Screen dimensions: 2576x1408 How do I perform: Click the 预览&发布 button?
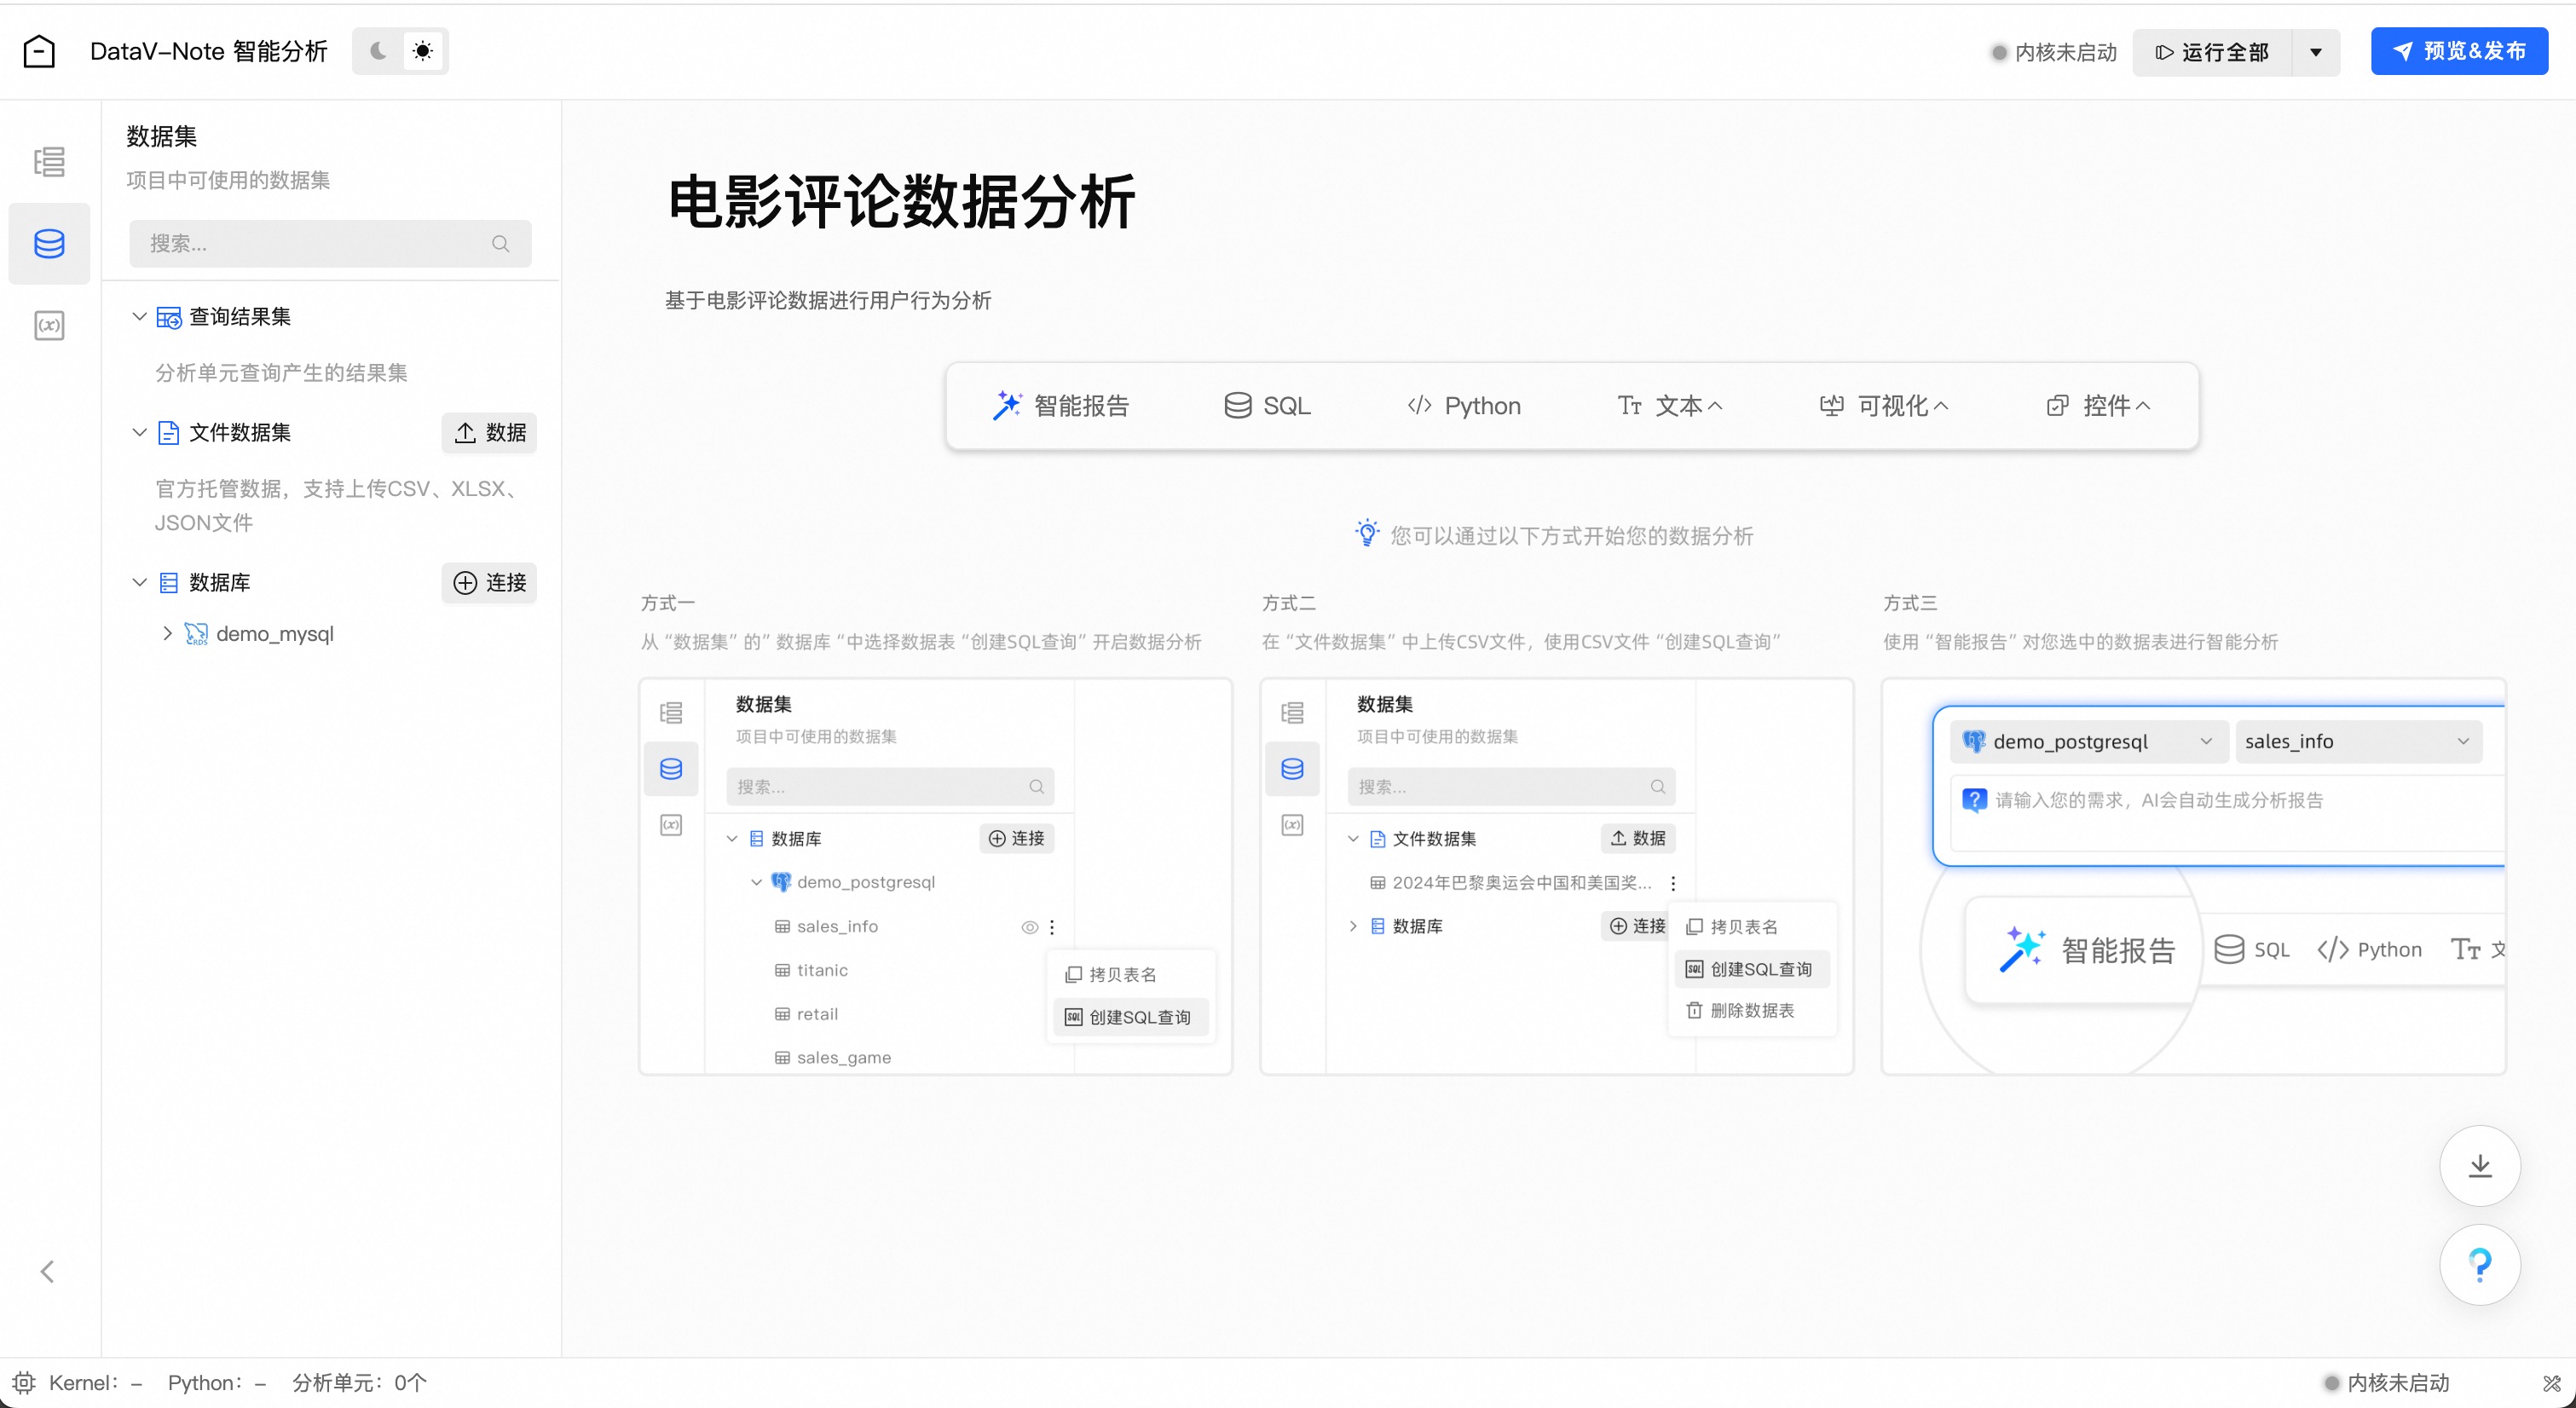coord(2458,51)
